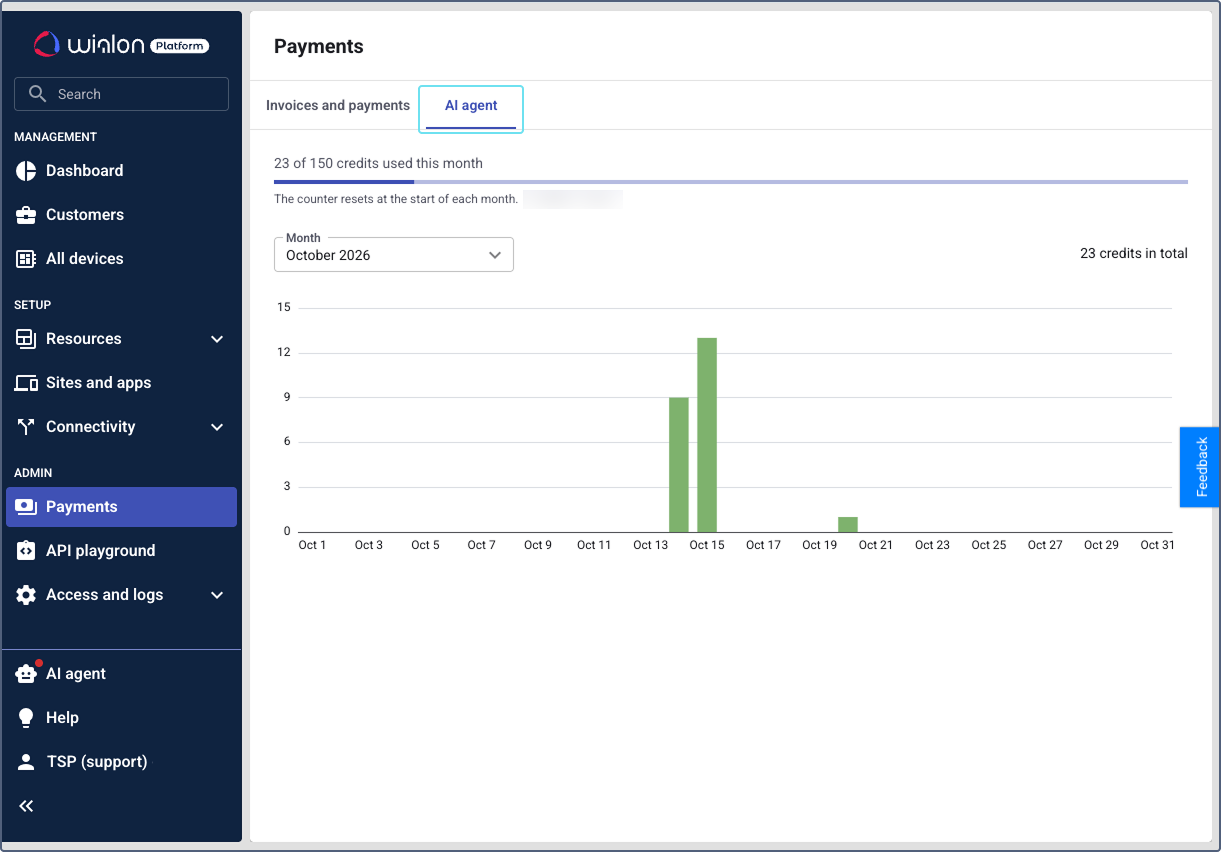Click the tallest bar at Oct 15
Viewport: 1221px width, 852px height.
coord(707,435)
